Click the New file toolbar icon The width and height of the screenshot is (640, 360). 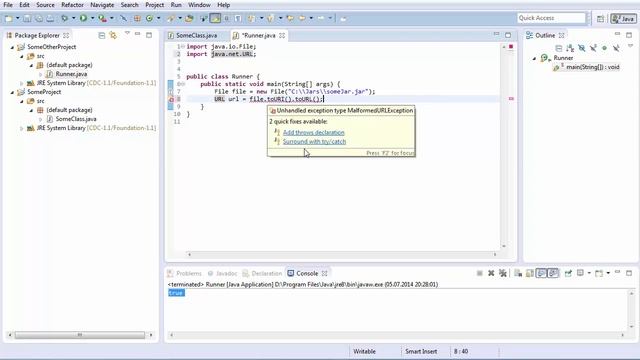9,18
